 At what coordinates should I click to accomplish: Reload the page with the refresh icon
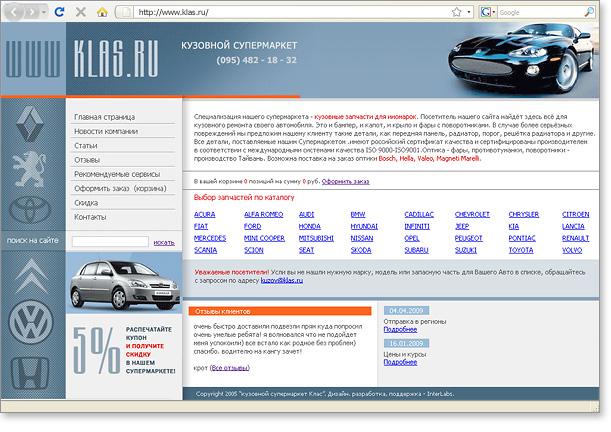(x=59, y=12)
